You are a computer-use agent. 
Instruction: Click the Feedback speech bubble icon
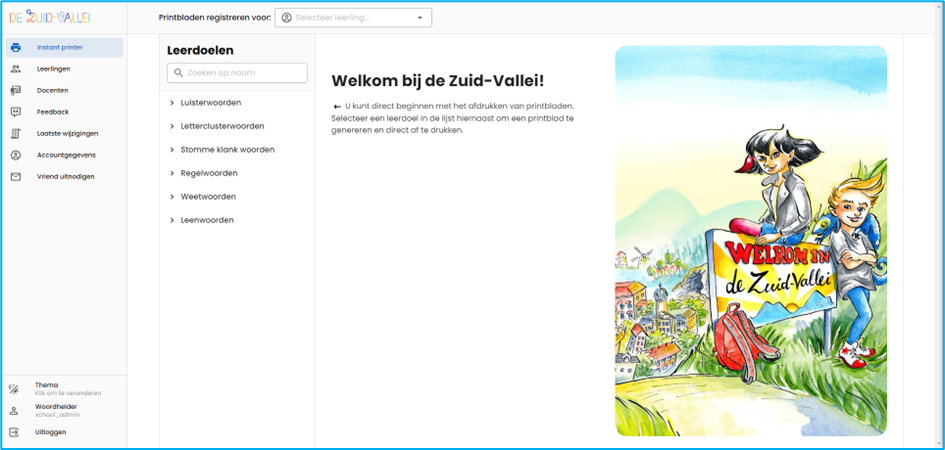pyautogui.click(x=16, y=112)
